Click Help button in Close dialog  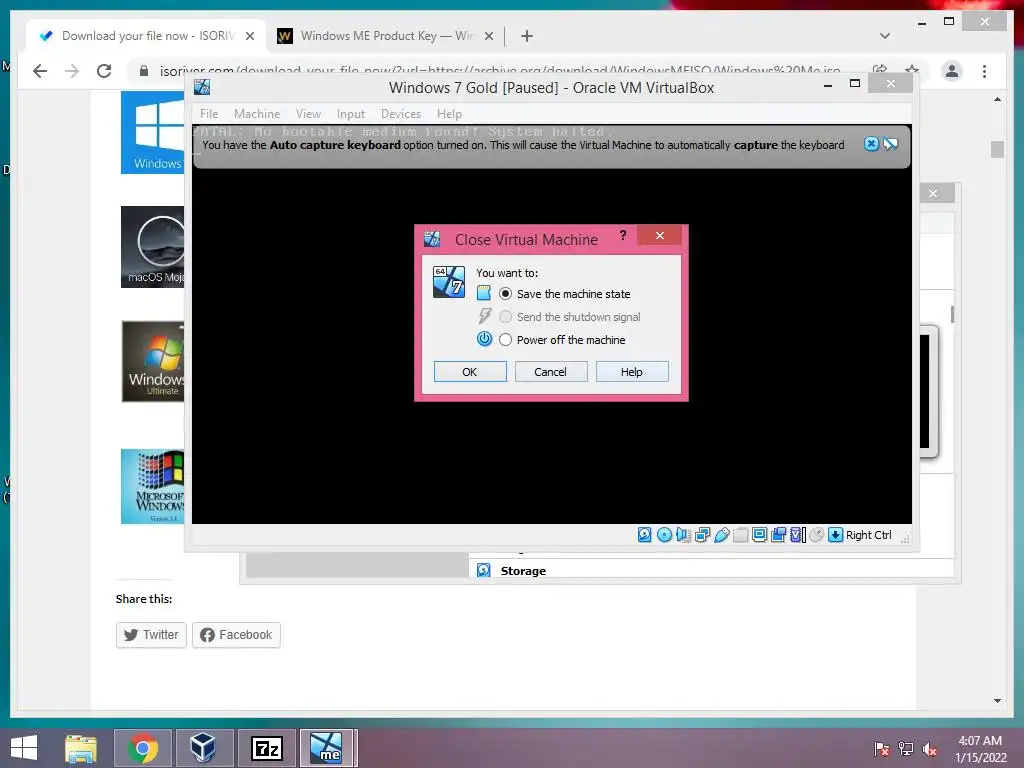632,372
